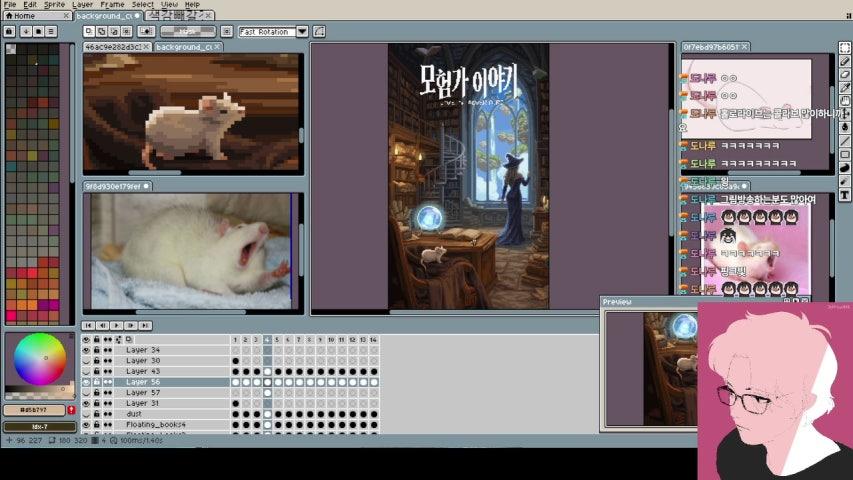Pick the Eyedropper tool

(846, 88)
